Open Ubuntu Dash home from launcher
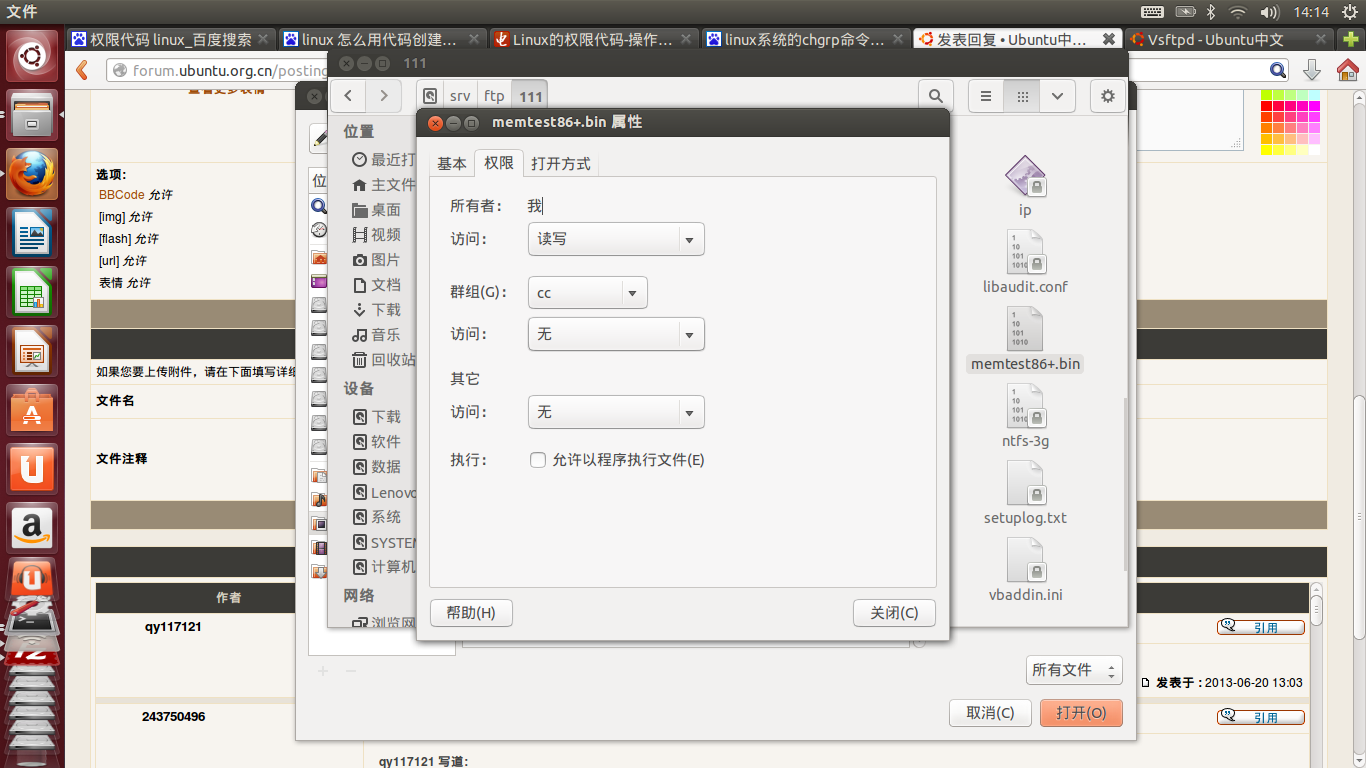 pyautogui.click(x=33, y=55)
